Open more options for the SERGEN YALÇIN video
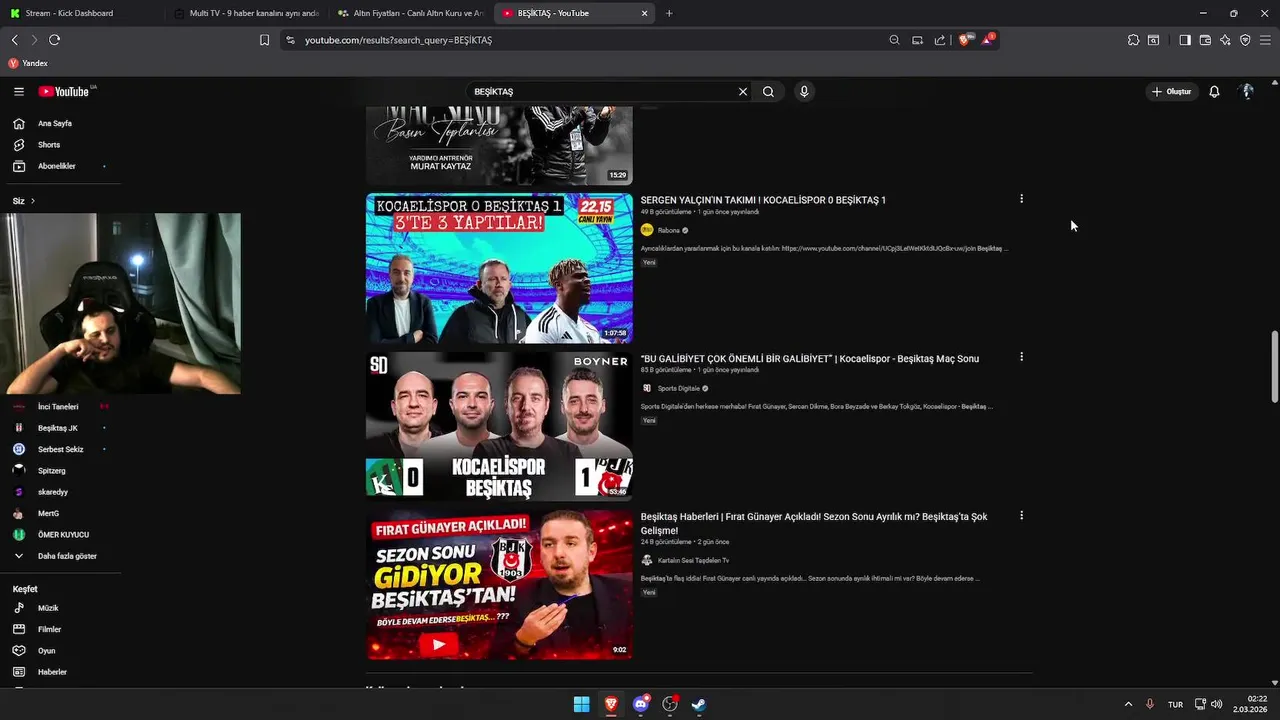Viewport: 1280px width, 720px height. [x=1021, y=199]
